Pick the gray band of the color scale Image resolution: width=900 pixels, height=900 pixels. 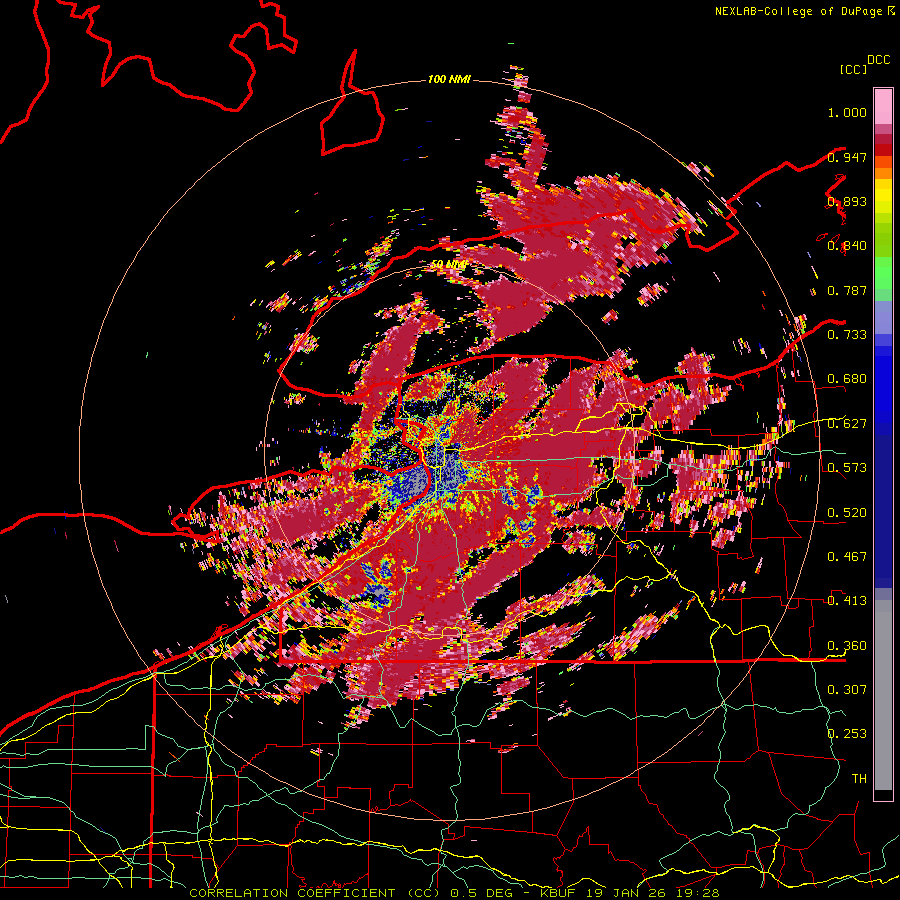click(883, 695)
